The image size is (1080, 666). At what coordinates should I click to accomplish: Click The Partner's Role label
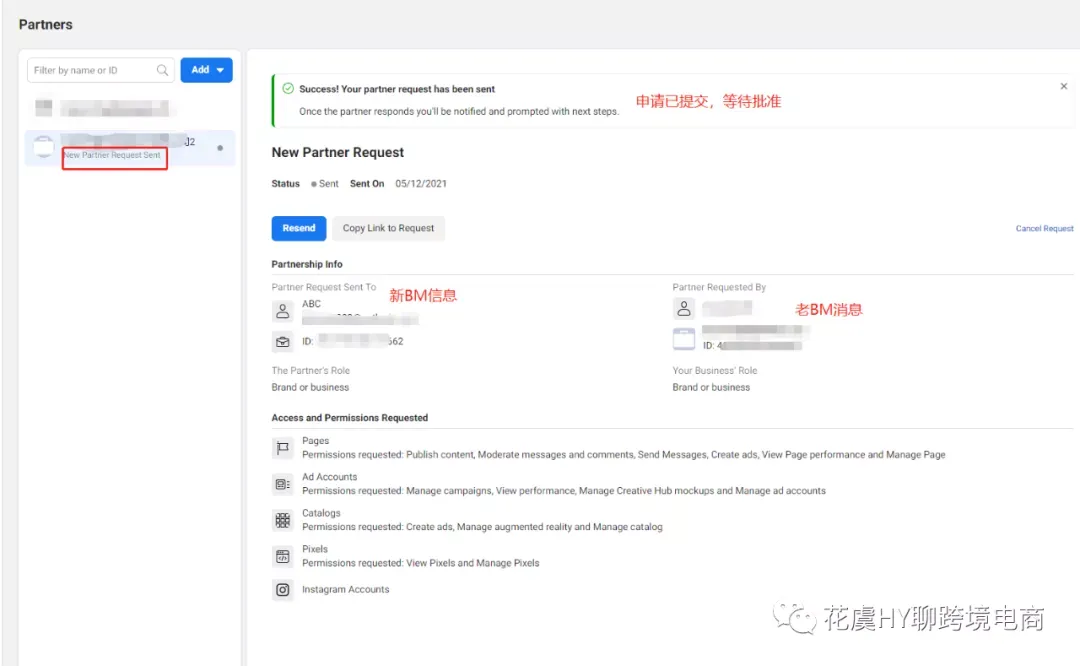click(x=311, y=371)
